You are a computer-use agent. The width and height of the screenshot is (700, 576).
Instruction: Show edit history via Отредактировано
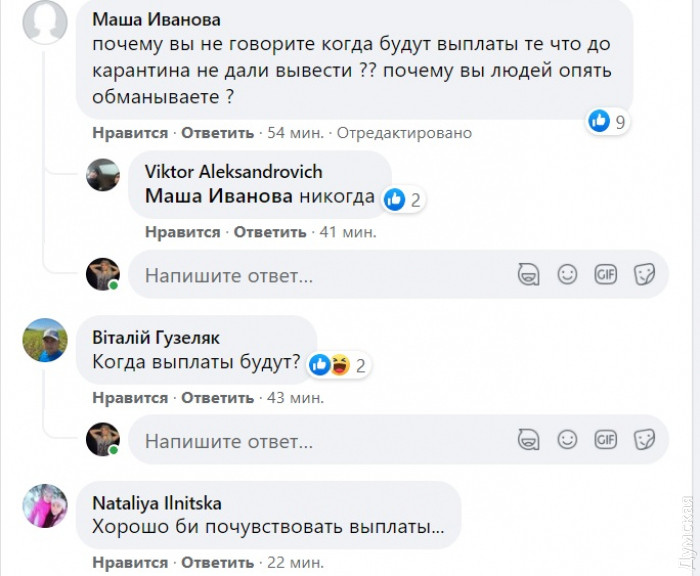point(404,133)
